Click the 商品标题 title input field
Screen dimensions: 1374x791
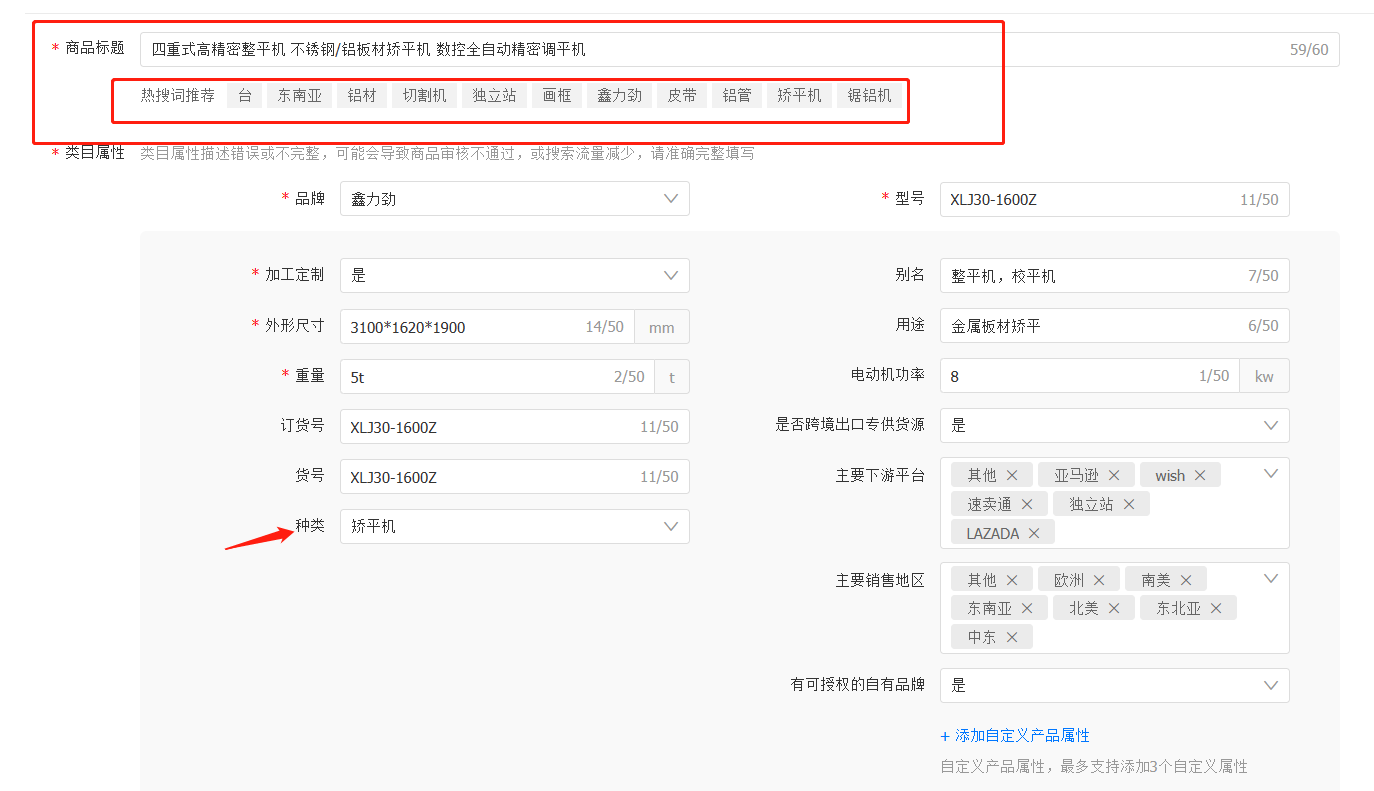coord(700,49)
